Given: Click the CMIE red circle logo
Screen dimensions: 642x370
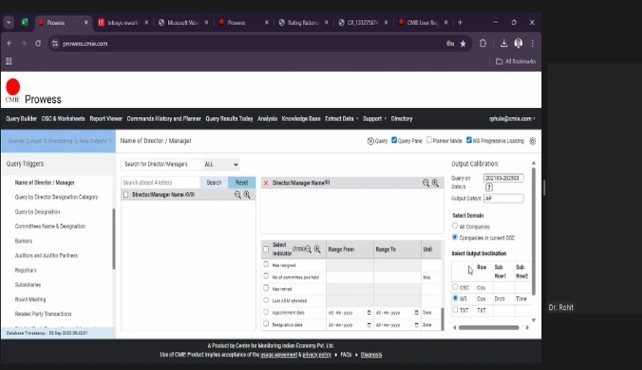Looking at the screenshot, I should click(x=13, y=87).
